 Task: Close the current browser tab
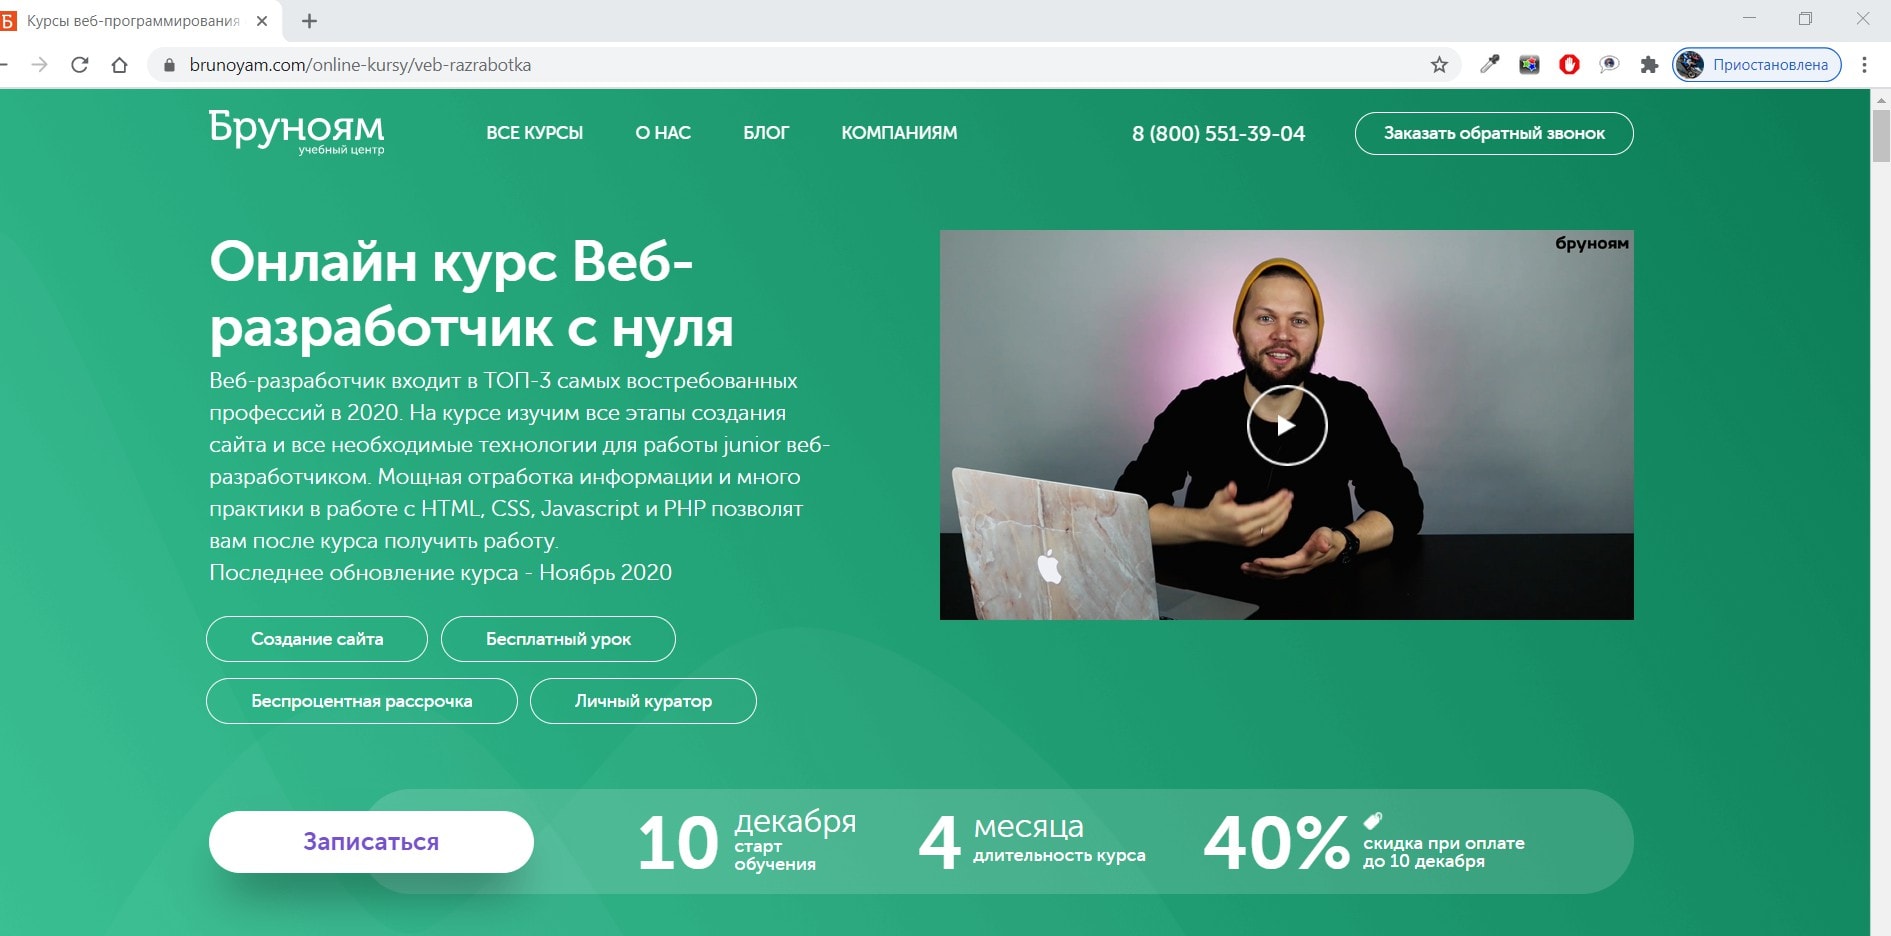(262, 21)
